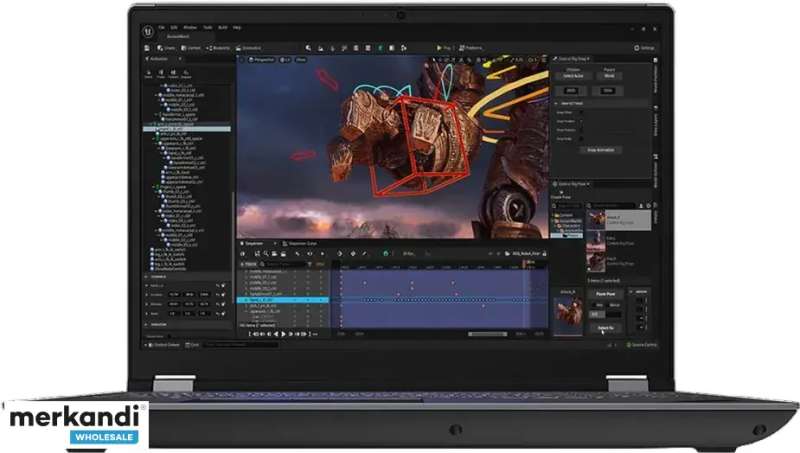Open the Window menu
800x453 pixels.
pos(190,28)
